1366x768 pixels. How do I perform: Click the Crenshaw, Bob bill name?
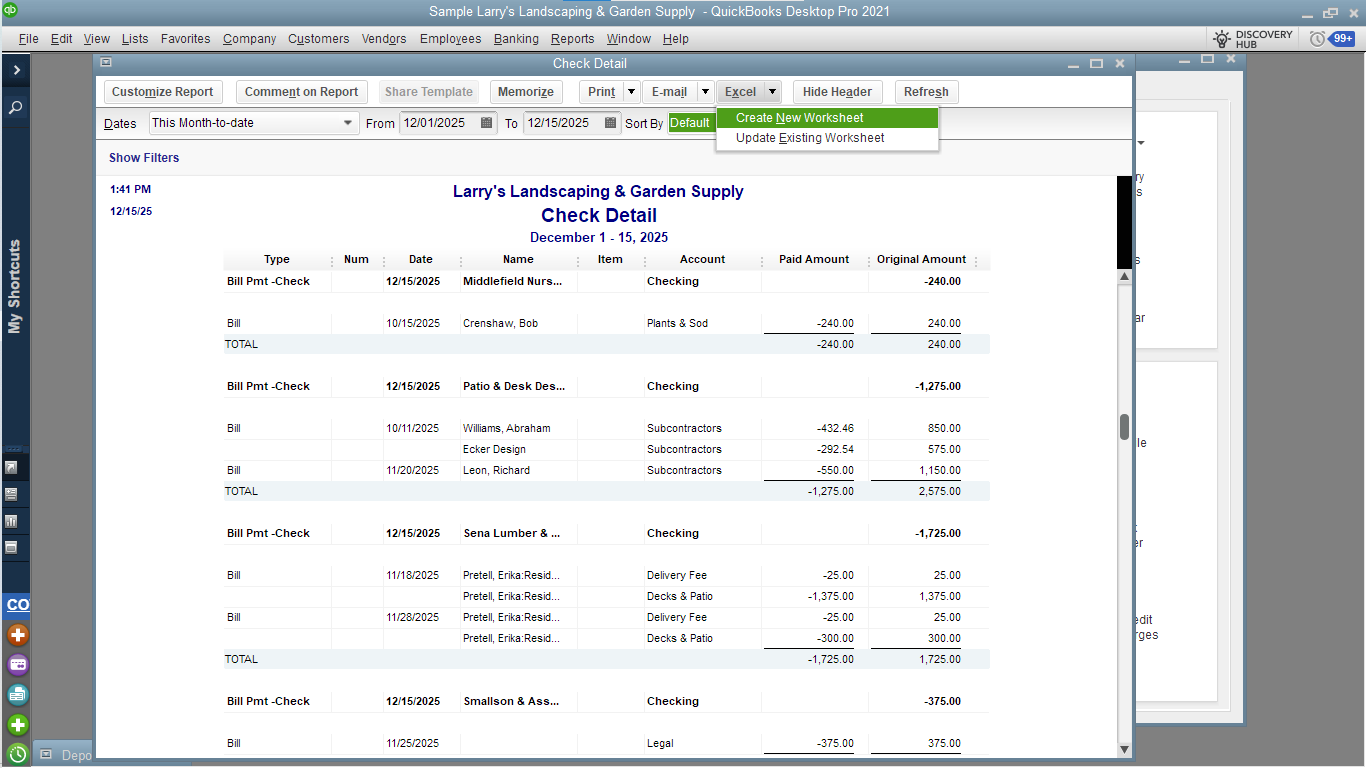[x=500, y=324]
